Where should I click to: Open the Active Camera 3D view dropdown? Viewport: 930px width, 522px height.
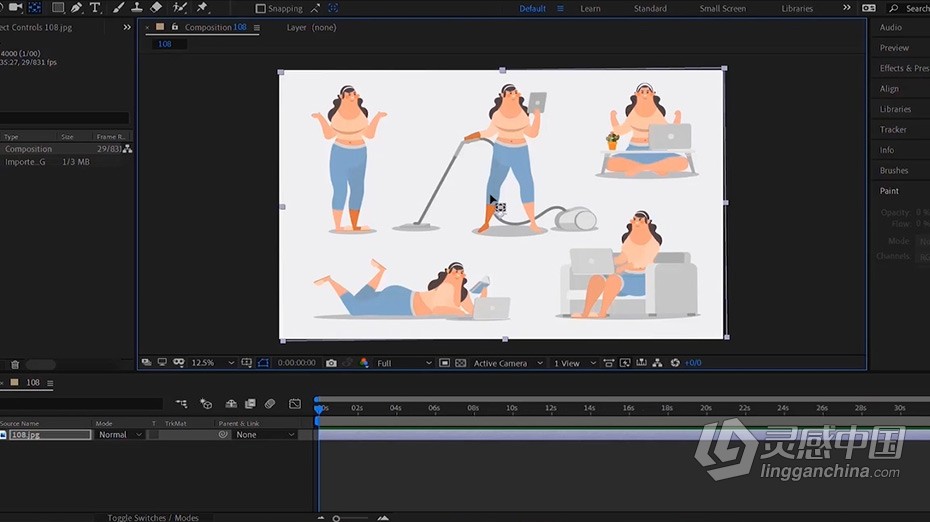pos(508,363)
